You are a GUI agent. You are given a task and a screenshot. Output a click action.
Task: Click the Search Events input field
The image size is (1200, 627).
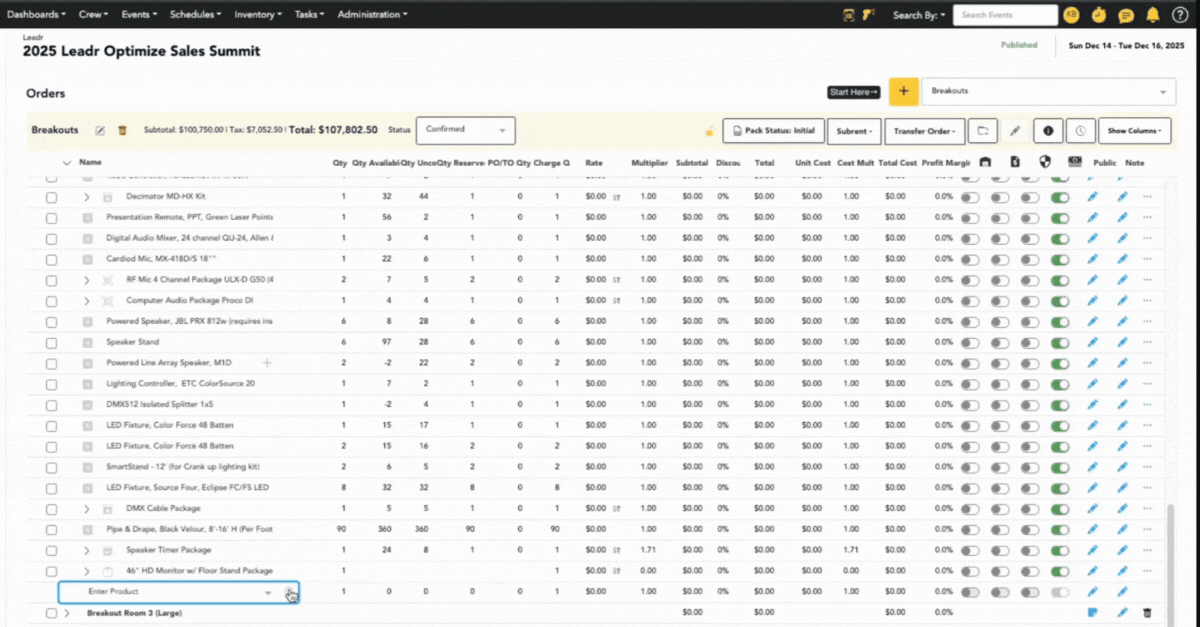(1004, 15)
